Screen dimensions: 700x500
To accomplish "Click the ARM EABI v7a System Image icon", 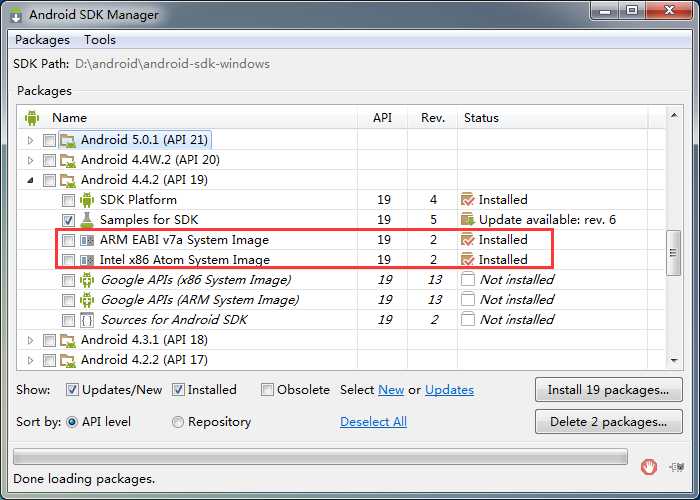I will pos(87,240).
